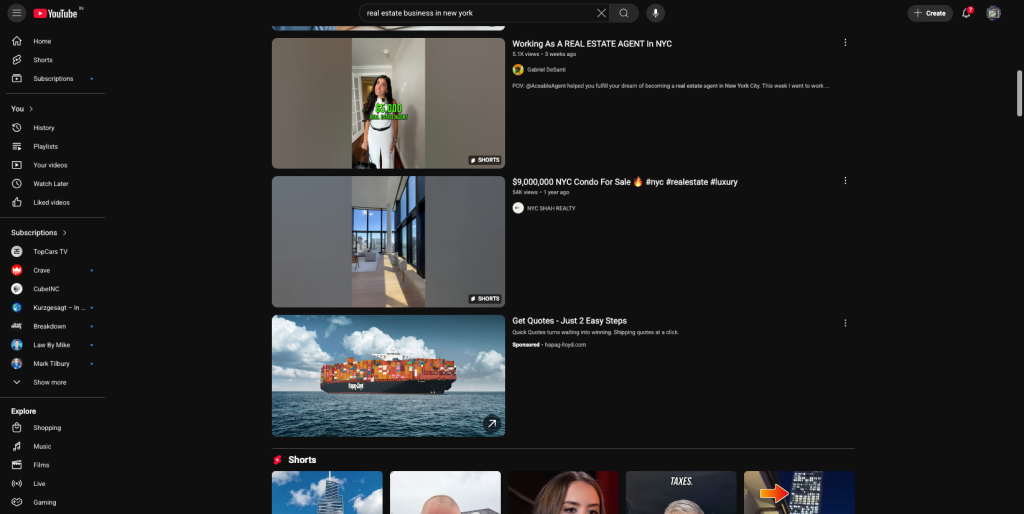The width and height of the screenshot is (1024, 514).
Task: Start voice search with microphone icon
Action: [x=655, y=13]
